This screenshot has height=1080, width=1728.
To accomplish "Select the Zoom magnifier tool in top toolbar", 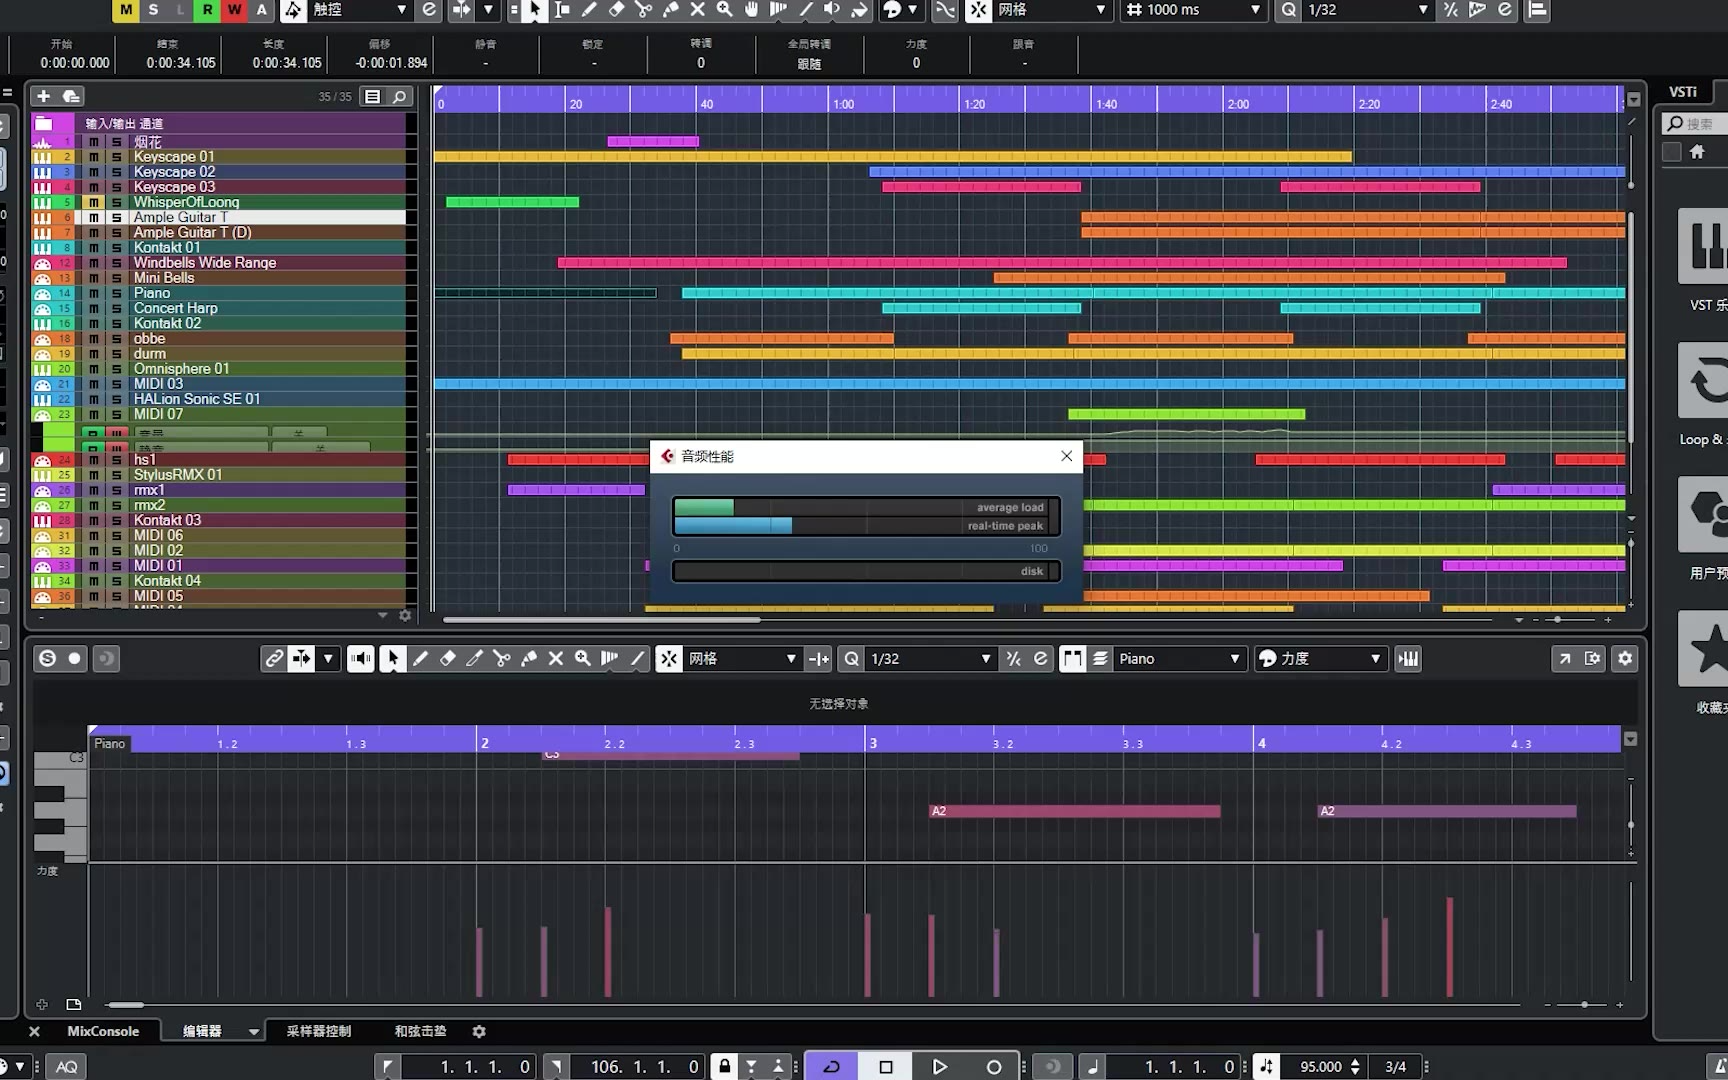I will click(724, 10).
